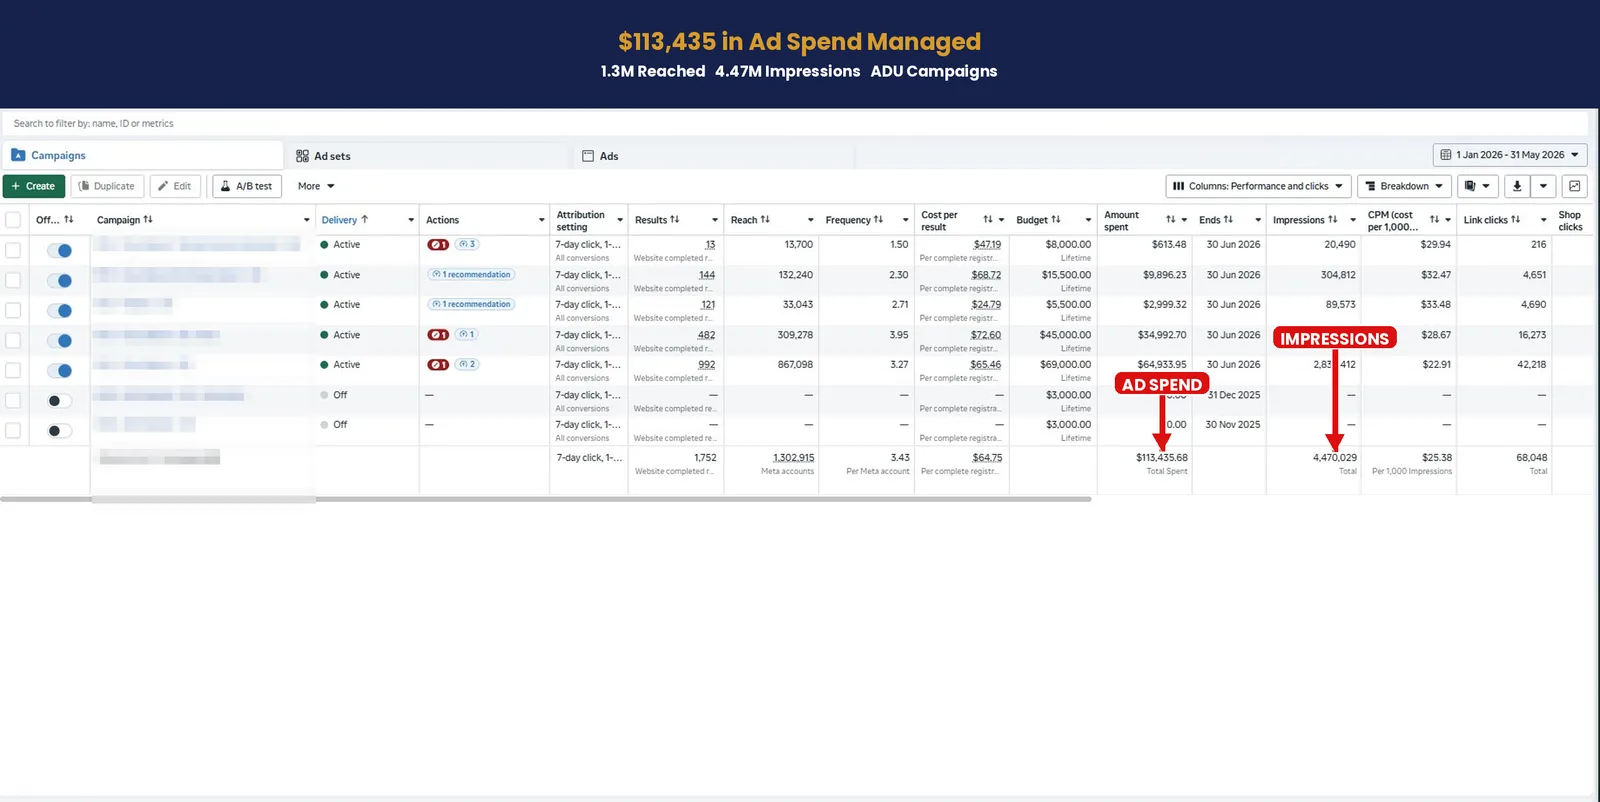
Task: Sort table by Reach arrows
Action: [765, 220]
